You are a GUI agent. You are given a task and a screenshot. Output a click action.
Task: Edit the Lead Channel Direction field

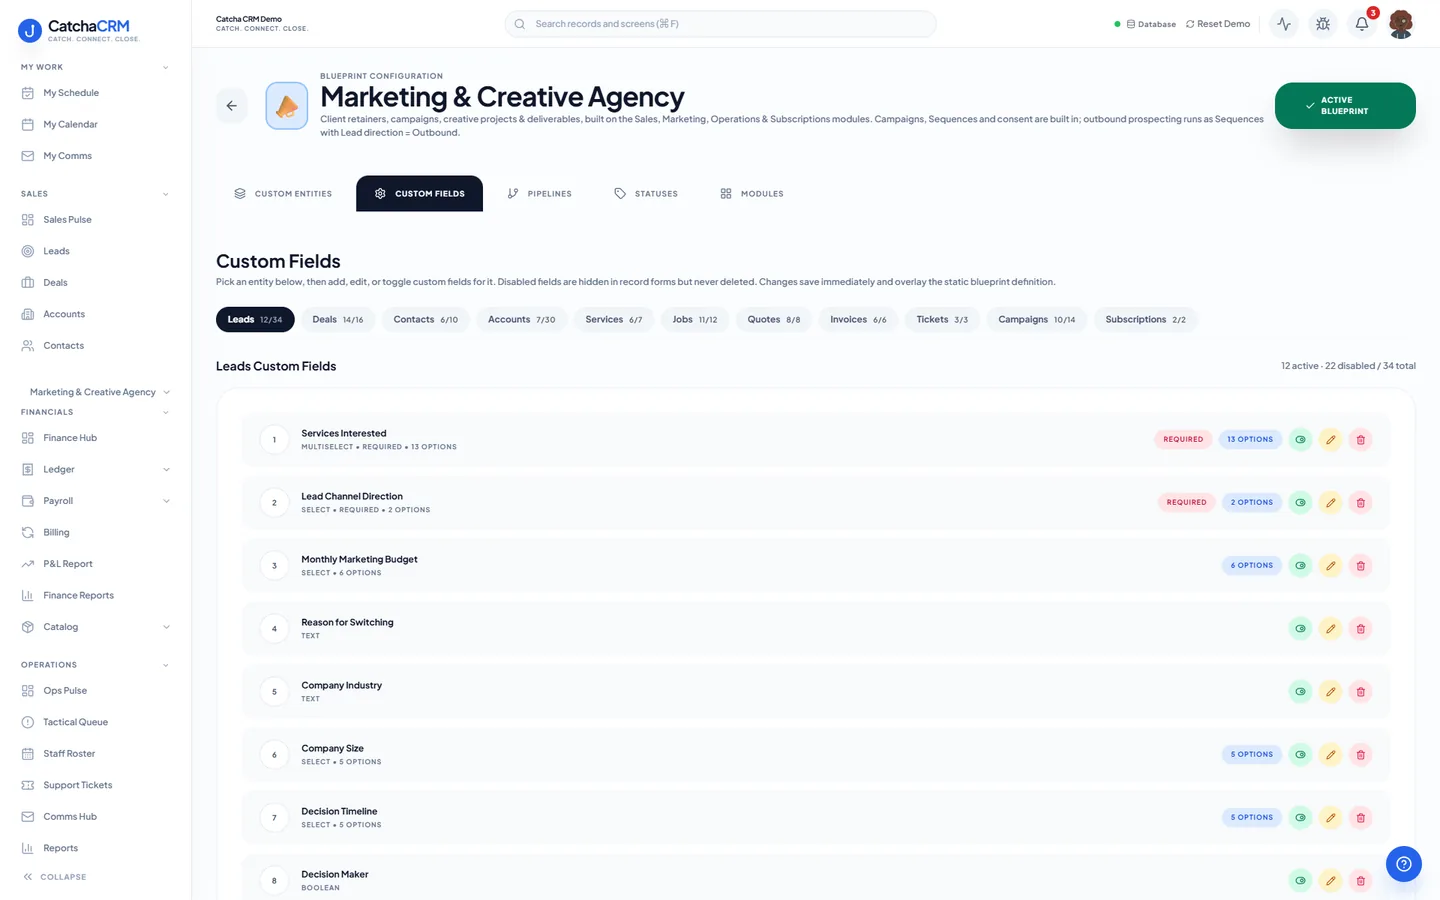(x=1330, y=502)
